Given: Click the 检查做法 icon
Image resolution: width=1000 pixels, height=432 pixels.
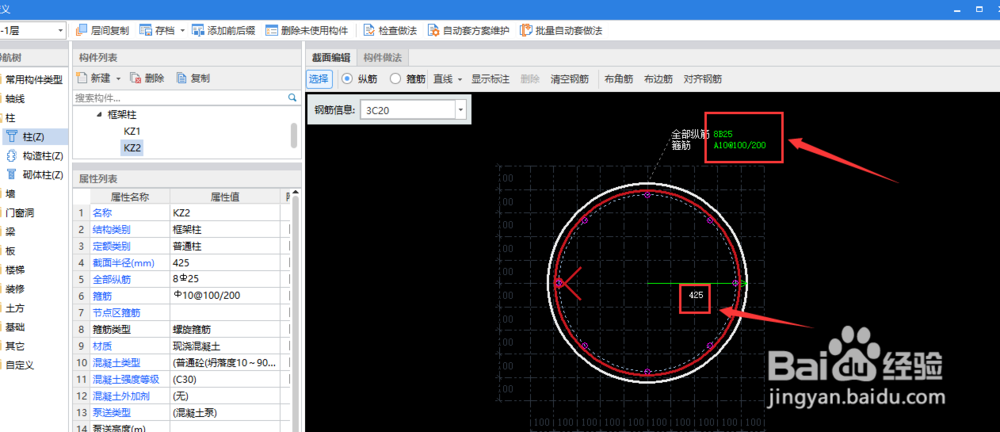Looking at the screenshot, I should click(369, 30).
